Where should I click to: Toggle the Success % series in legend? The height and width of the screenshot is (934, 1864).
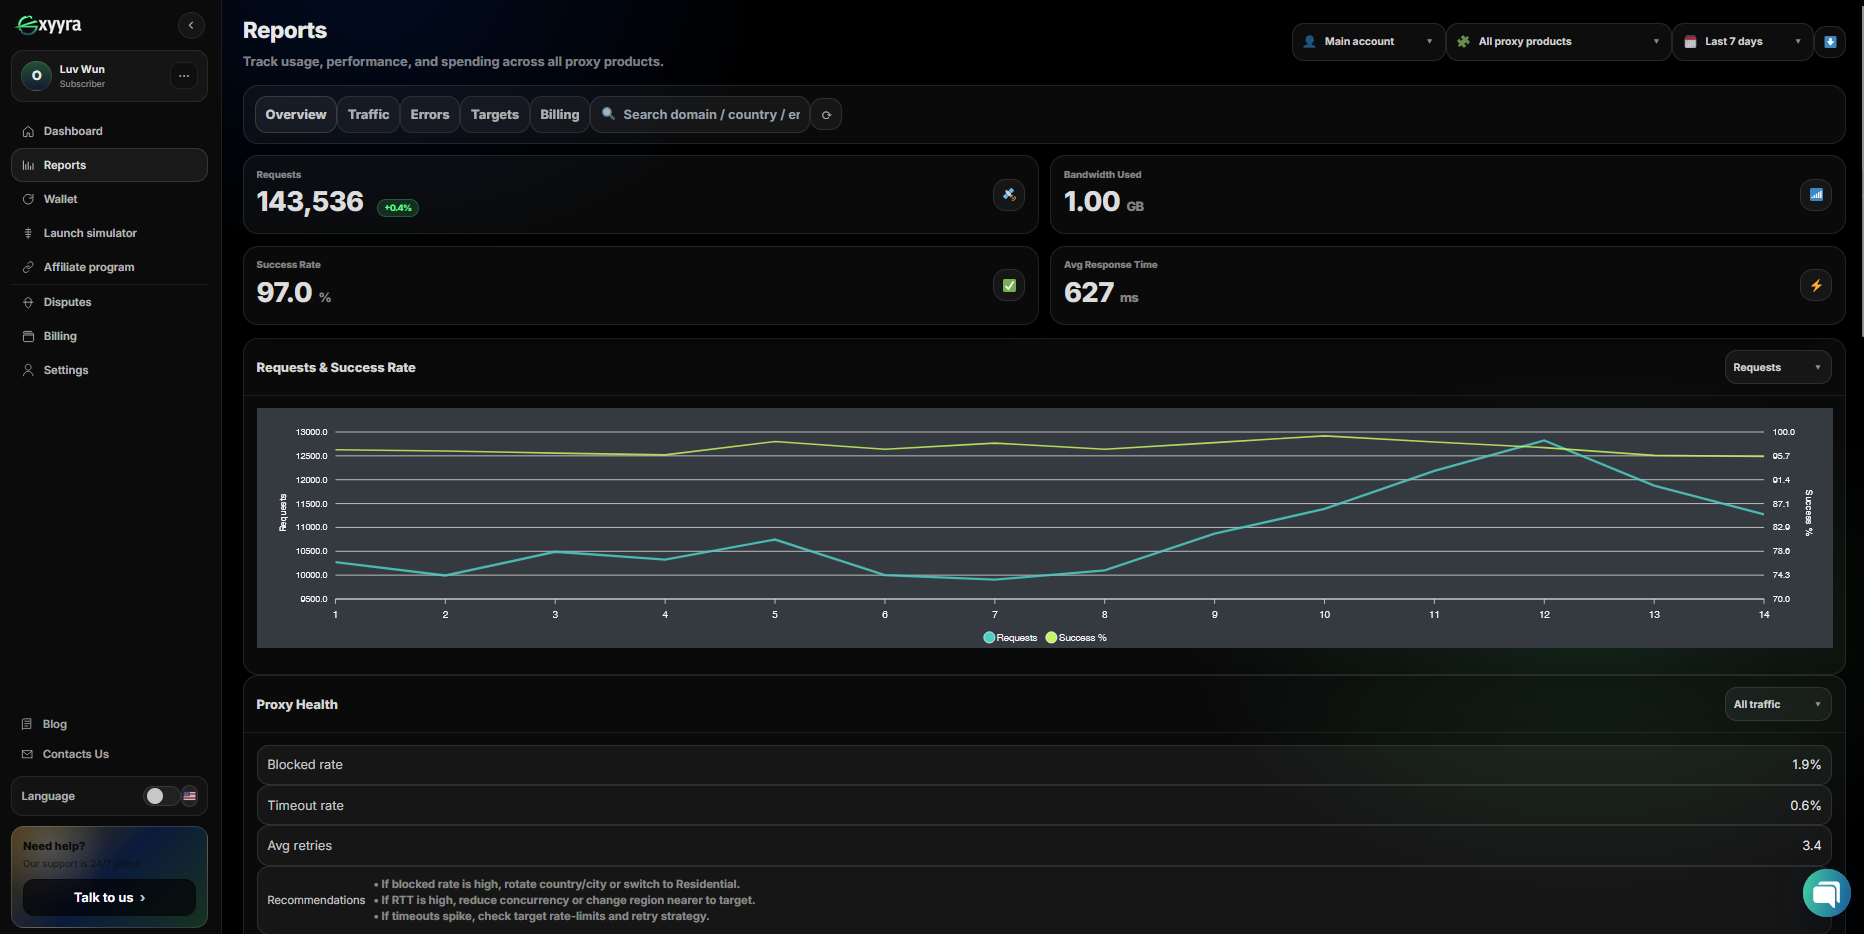click(1076, 638)
